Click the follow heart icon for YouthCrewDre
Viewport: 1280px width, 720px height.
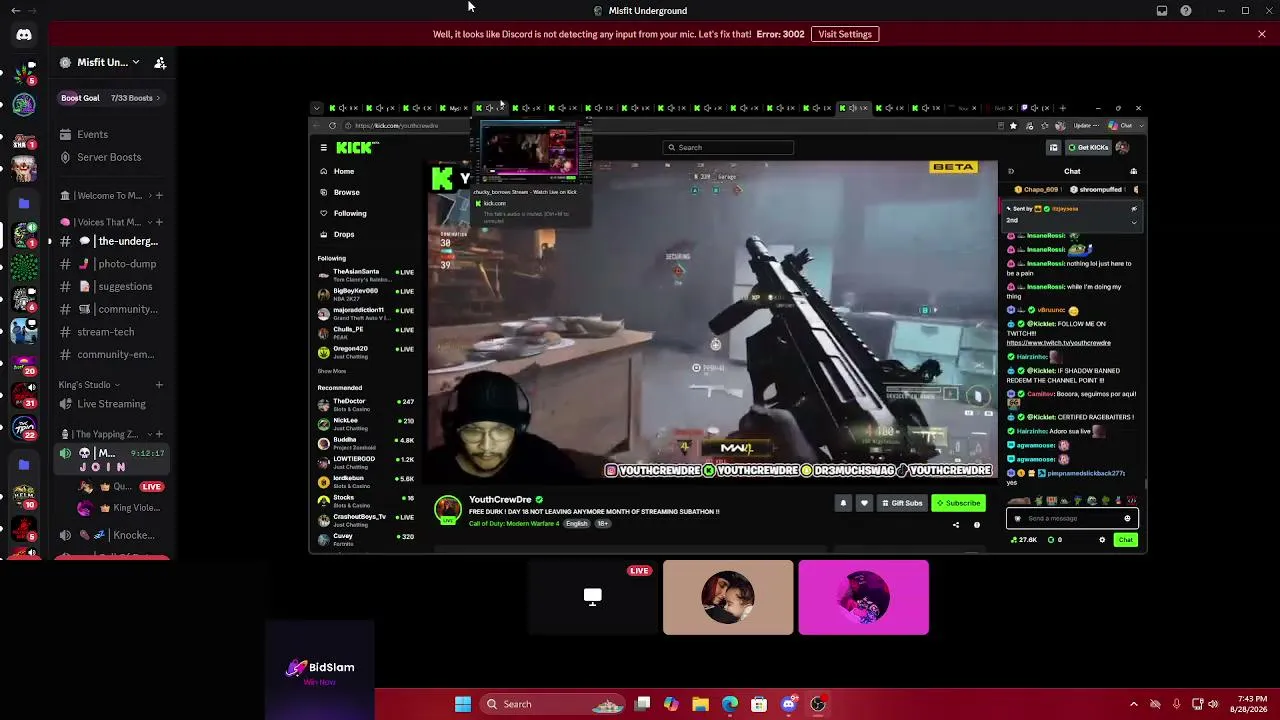click(x=864, y=503)
